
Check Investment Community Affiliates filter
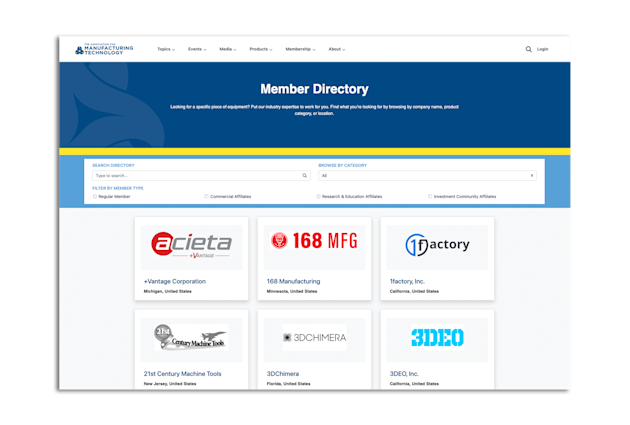click(430, 196)
